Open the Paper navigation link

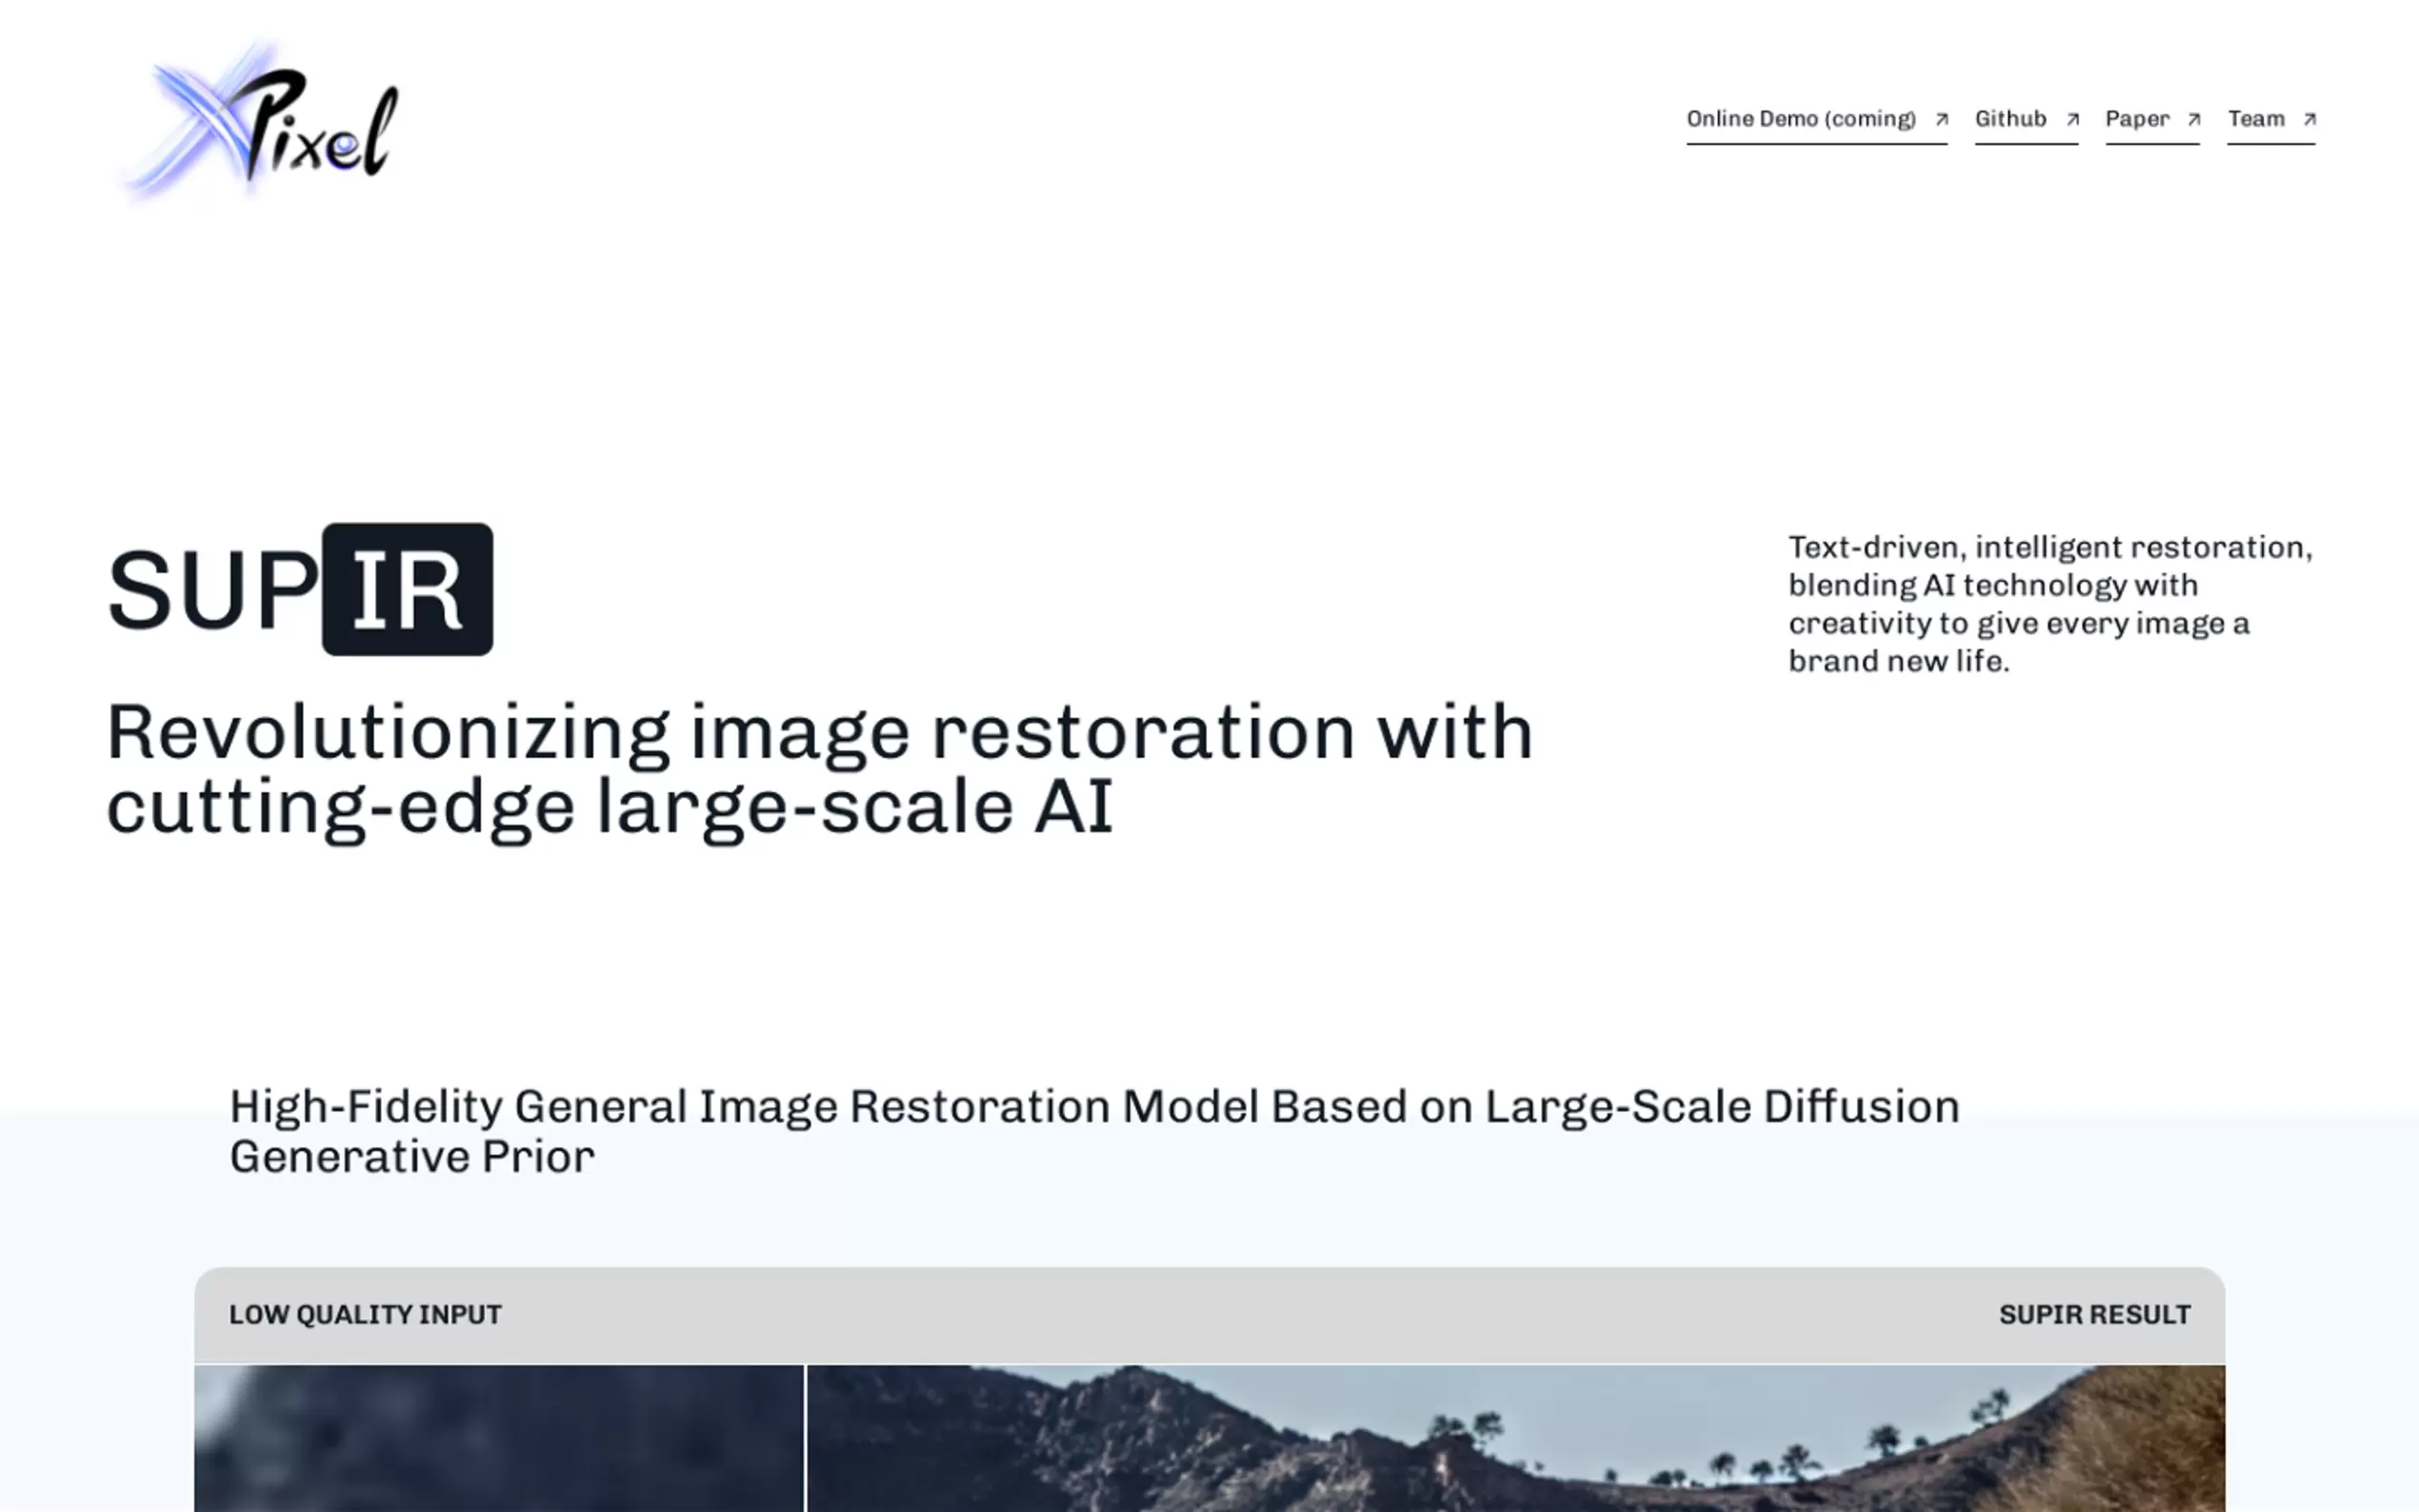tap(2136, 119)
